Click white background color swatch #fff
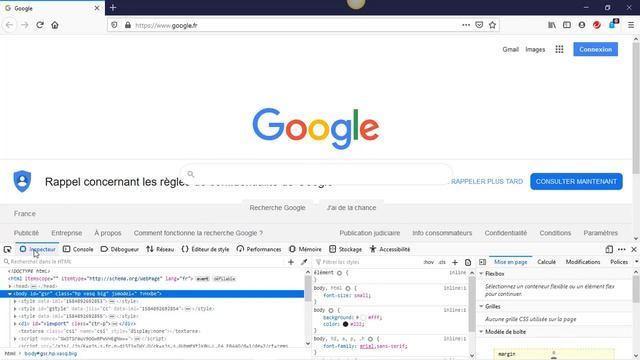The image size is (640, 360). click(x=363, y=318)
